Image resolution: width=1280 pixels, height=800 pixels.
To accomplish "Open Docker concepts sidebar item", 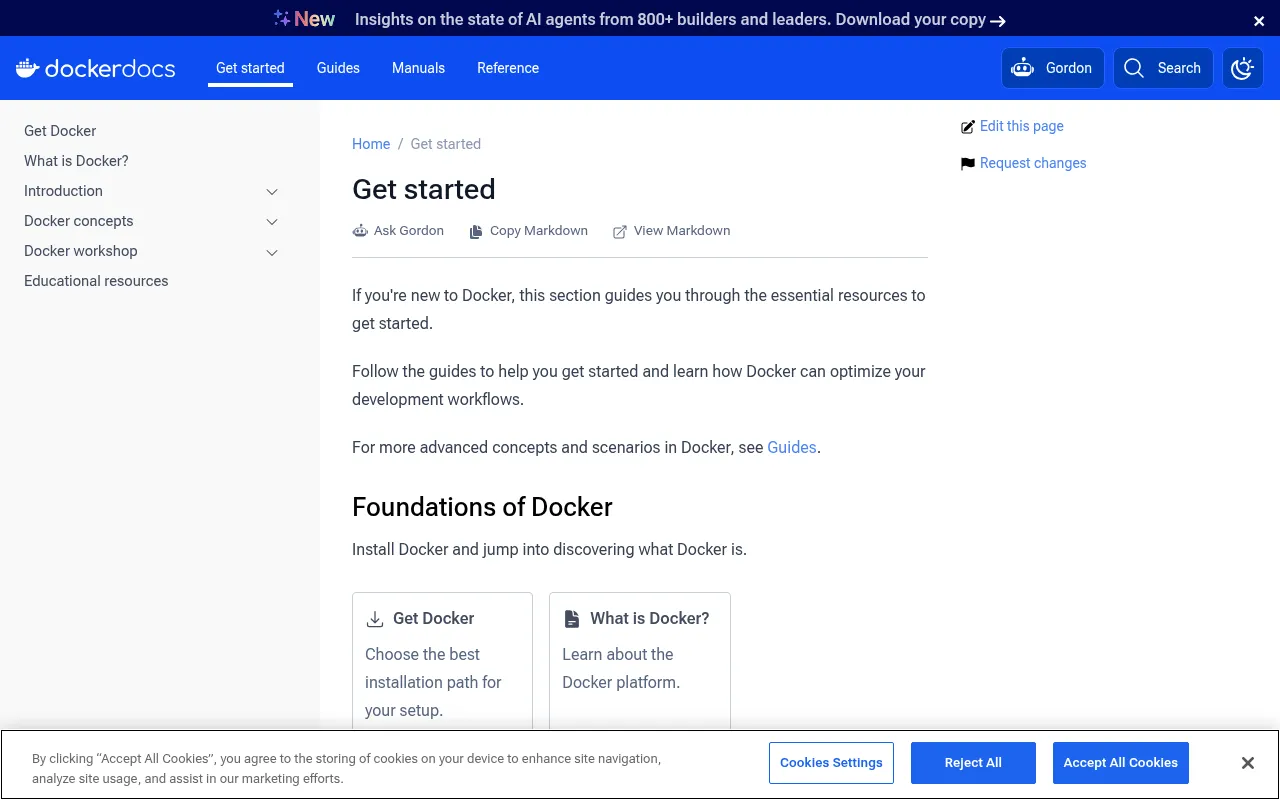I will pos(78,221).
